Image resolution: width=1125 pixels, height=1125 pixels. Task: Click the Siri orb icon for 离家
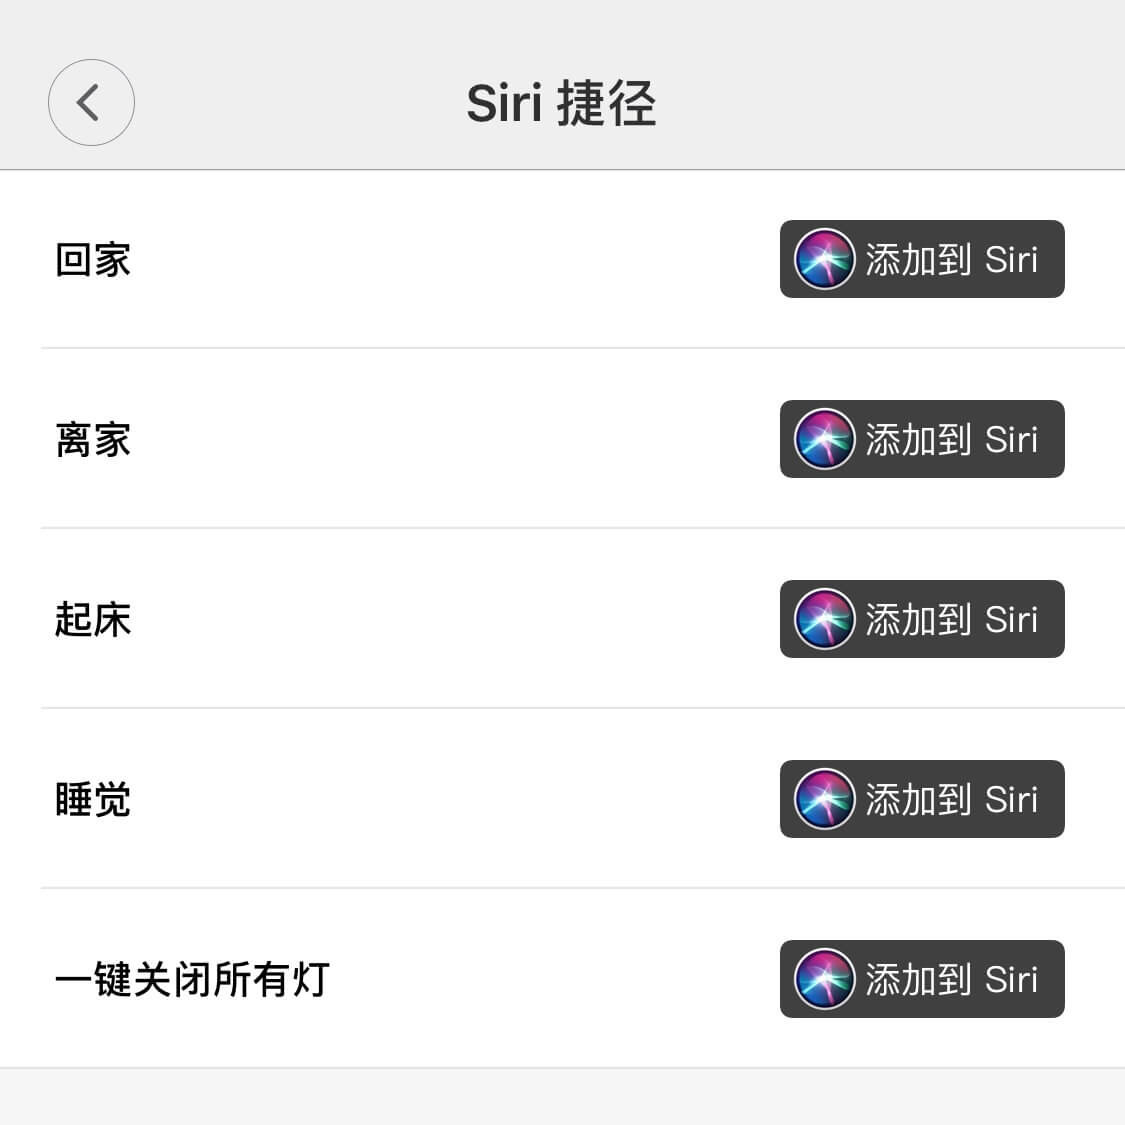click(x=824, y=439)
